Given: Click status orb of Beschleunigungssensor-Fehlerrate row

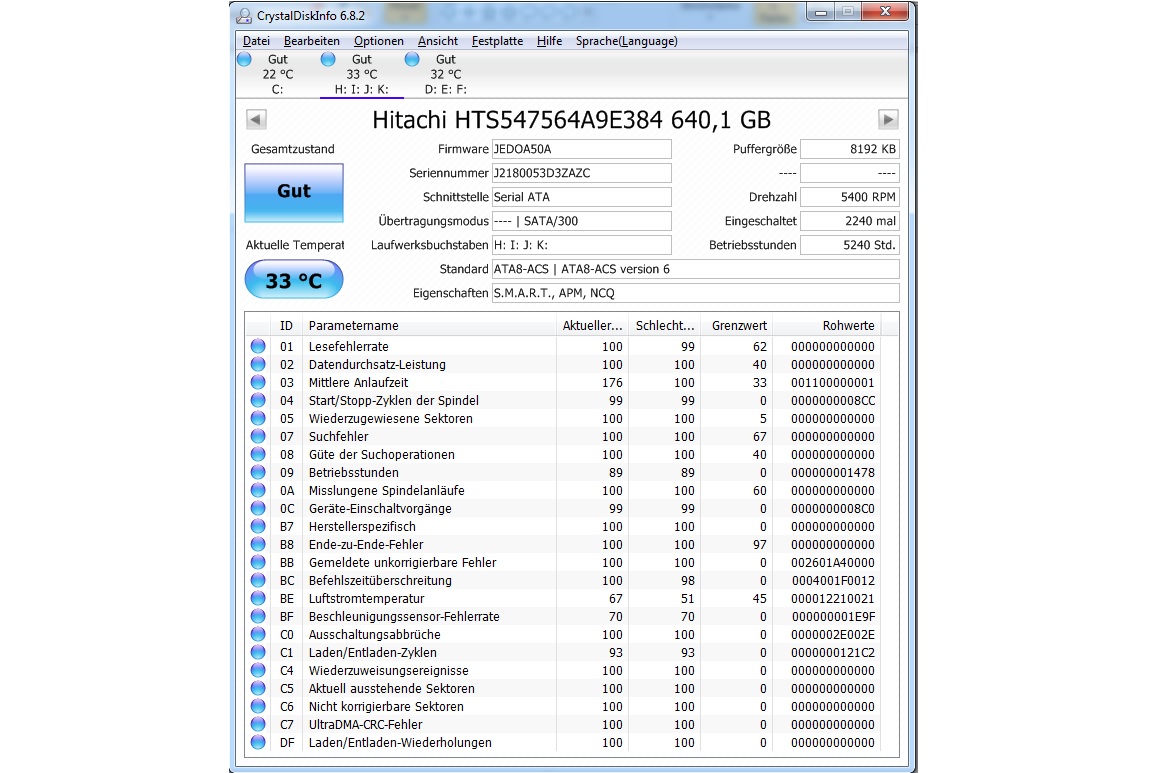Looking at the screenshot, I should point(258,616).
